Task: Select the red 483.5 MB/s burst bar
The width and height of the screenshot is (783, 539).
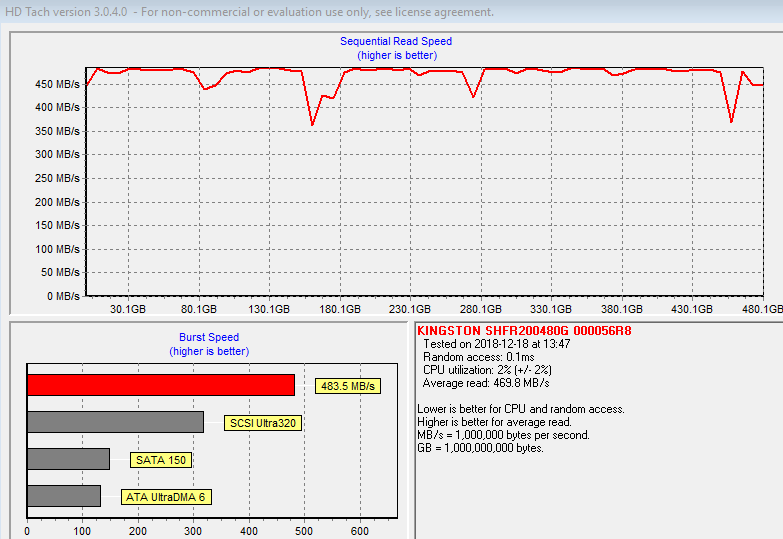Action: 161,385
